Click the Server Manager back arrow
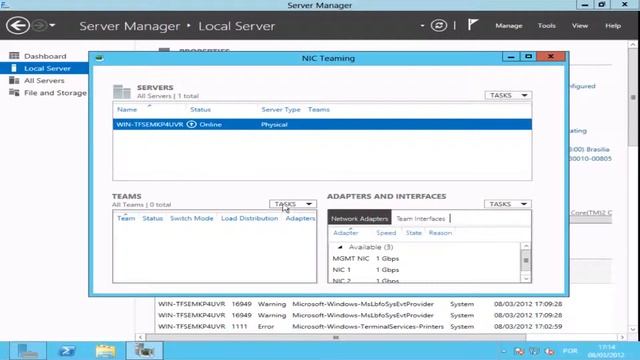The width and height of the screenshot is (640, 360). tap(18, 25)
